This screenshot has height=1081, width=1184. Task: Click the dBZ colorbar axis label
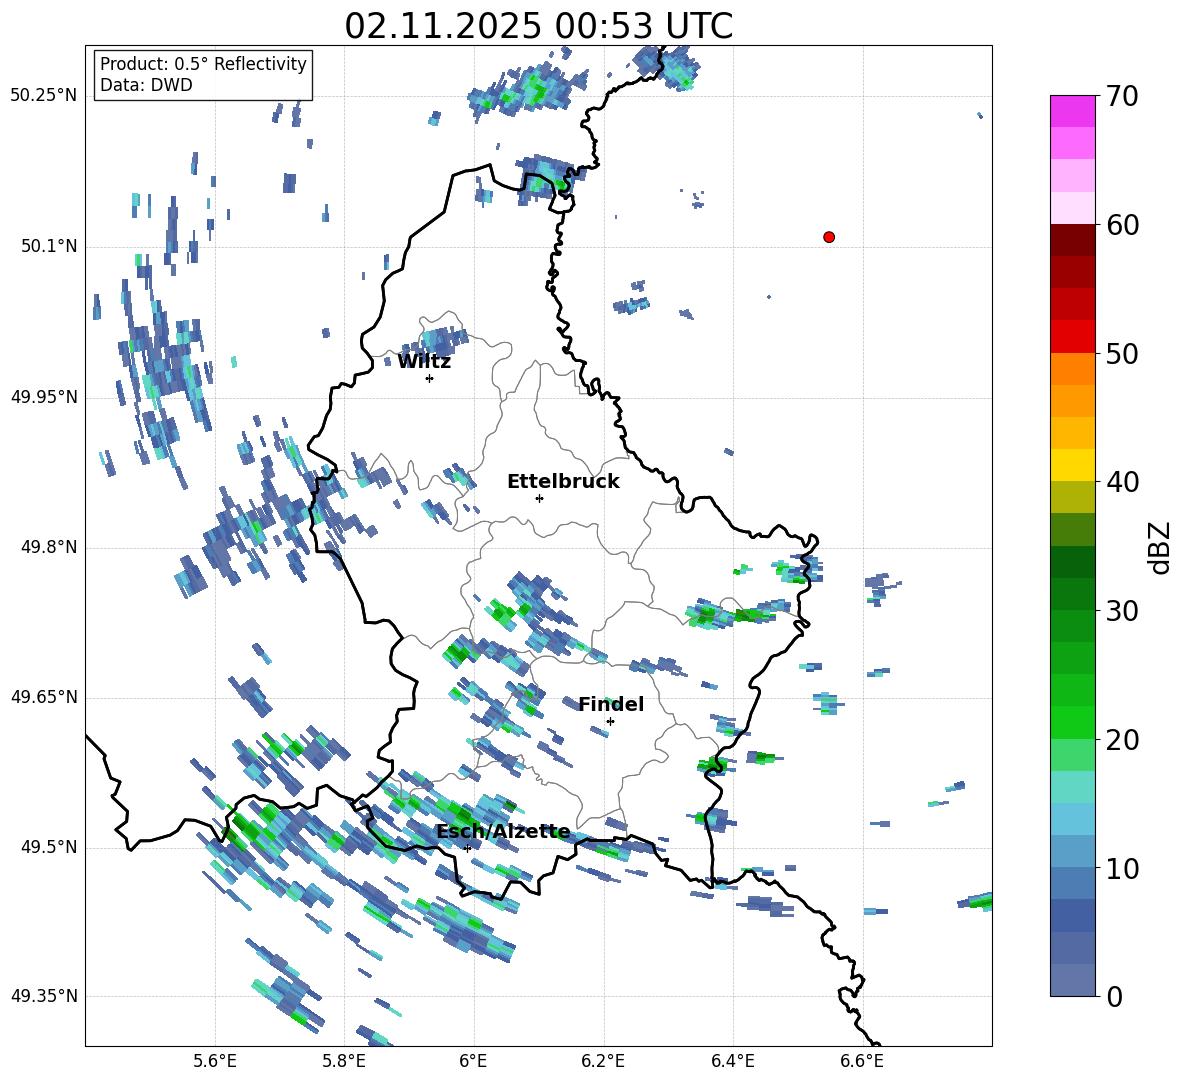tap(1159, 547)
